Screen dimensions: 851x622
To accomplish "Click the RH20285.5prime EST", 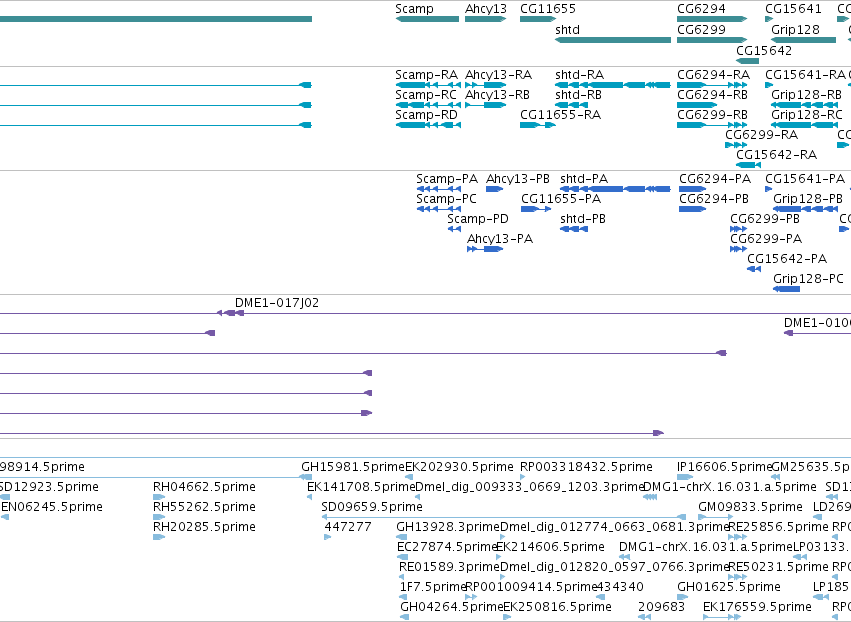I will point(159,537).
